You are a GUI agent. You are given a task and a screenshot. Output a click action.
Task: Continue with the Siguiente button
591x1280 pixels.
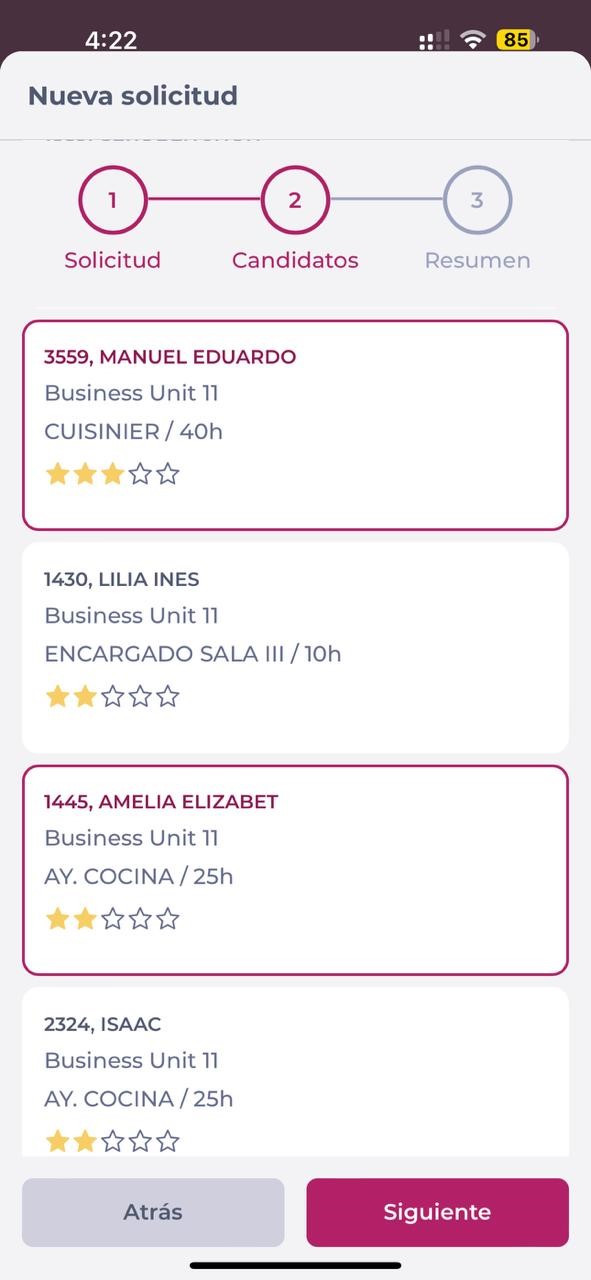(437, 1212)
